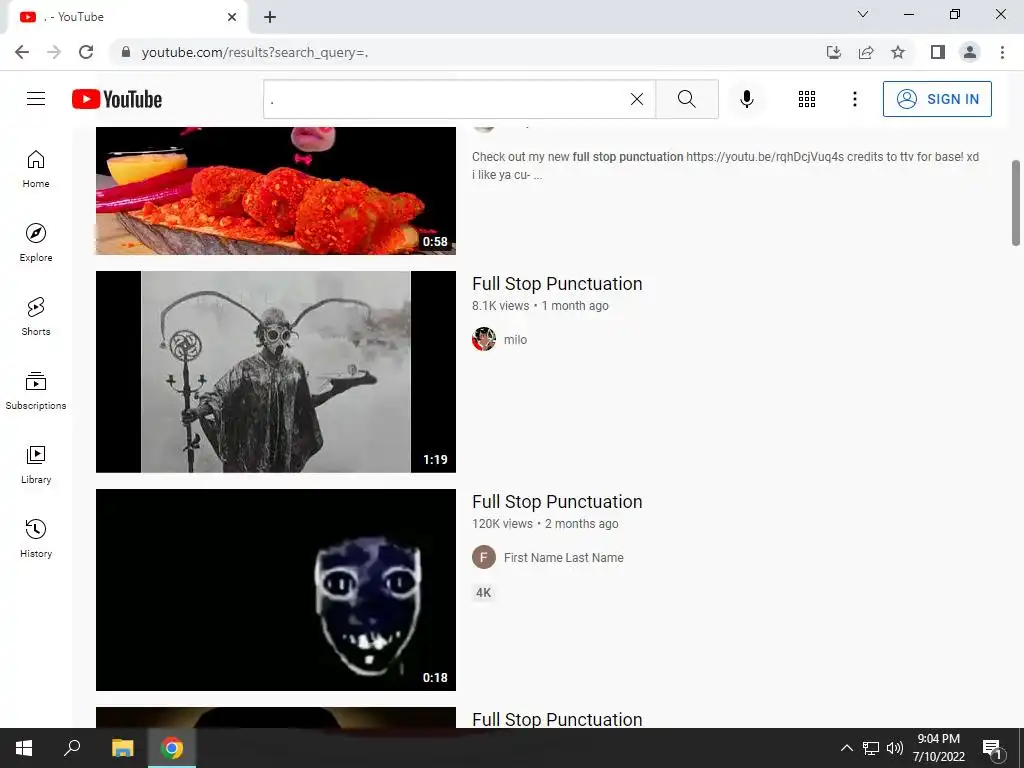Go back in browser history

click(22, 52)
